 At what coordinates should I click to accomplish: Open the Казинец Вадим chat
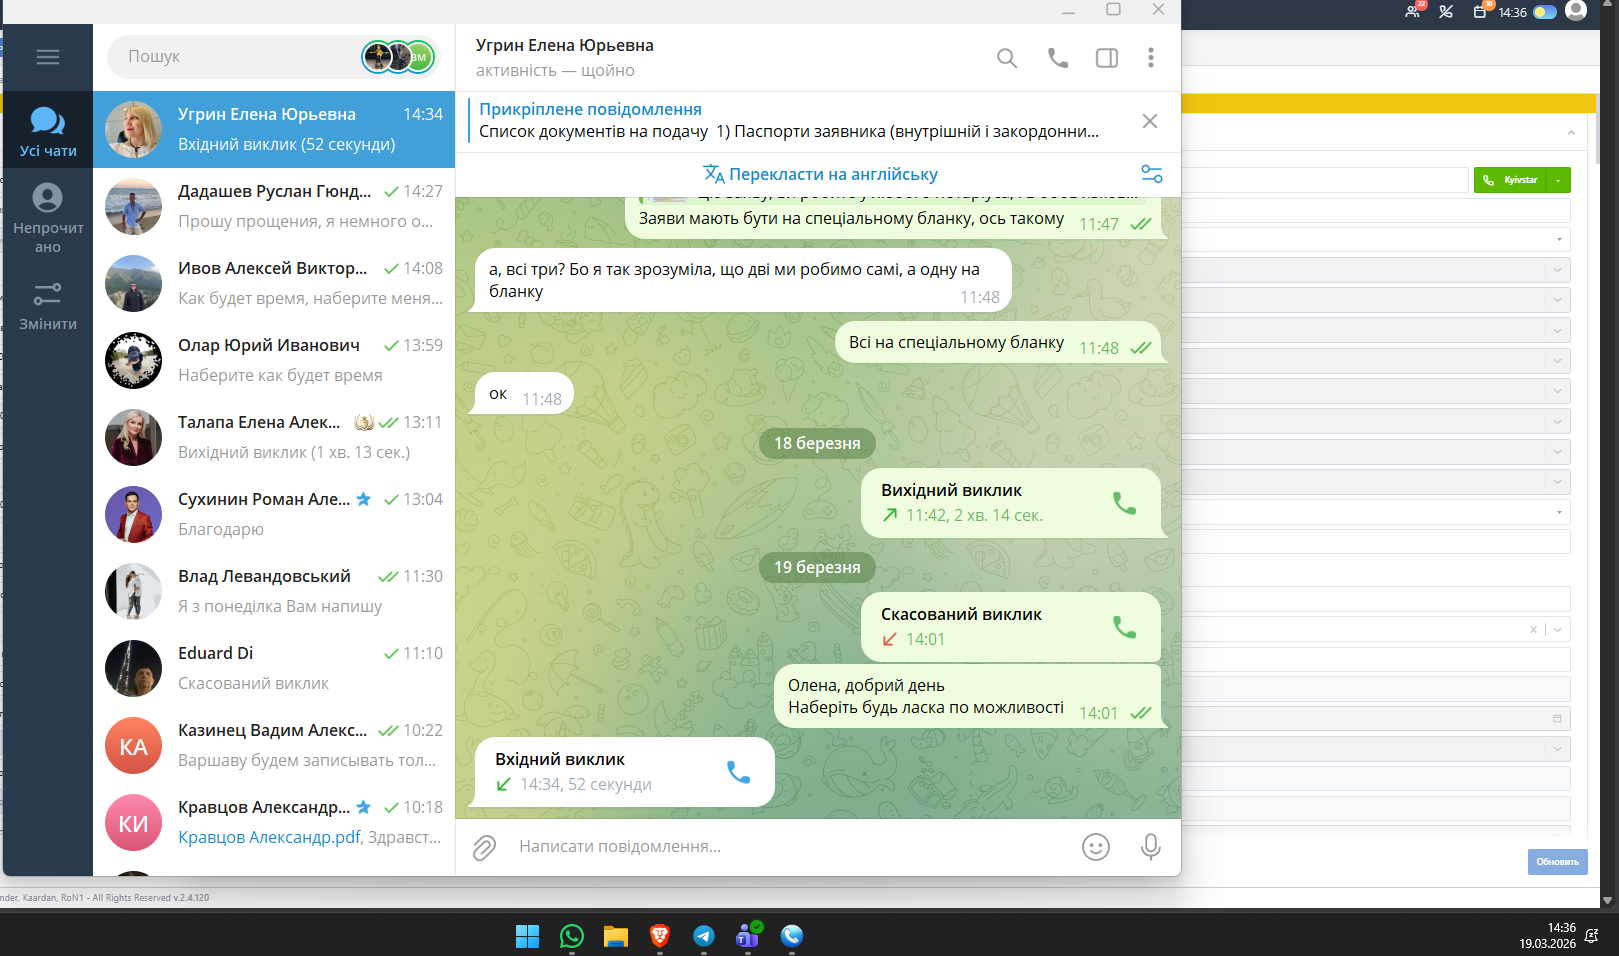coord(274,745)
